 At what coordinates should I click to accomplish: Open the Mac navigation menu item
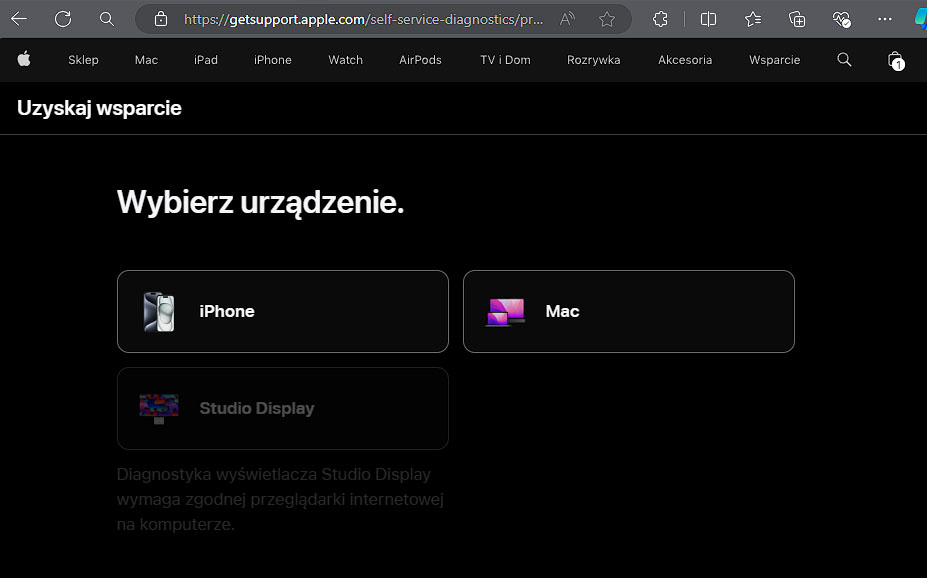[x=146, y=60]
